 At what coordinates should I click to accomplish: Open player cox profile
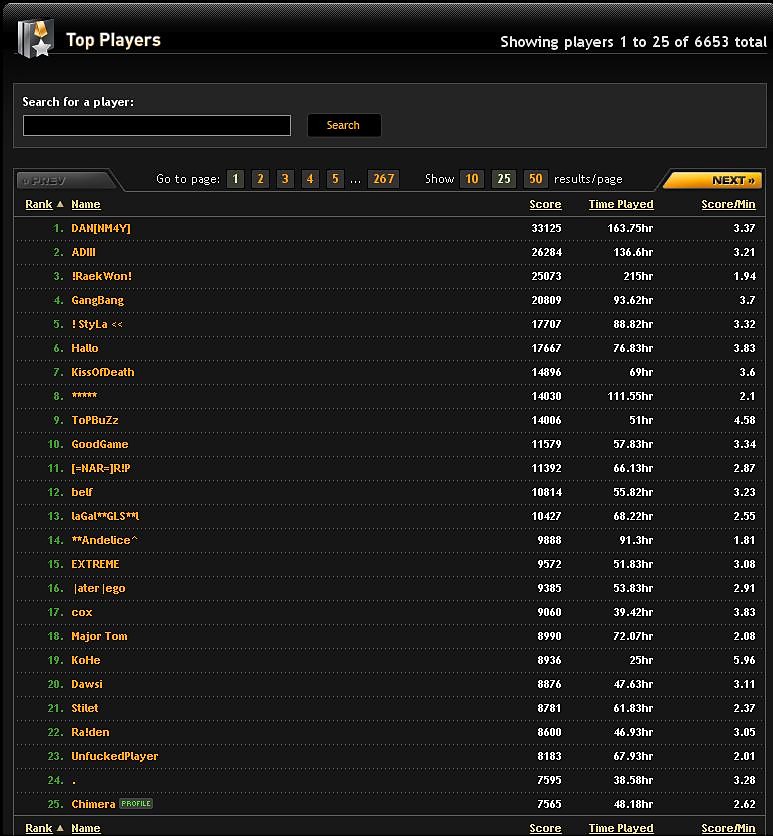[x=82, y=612]
